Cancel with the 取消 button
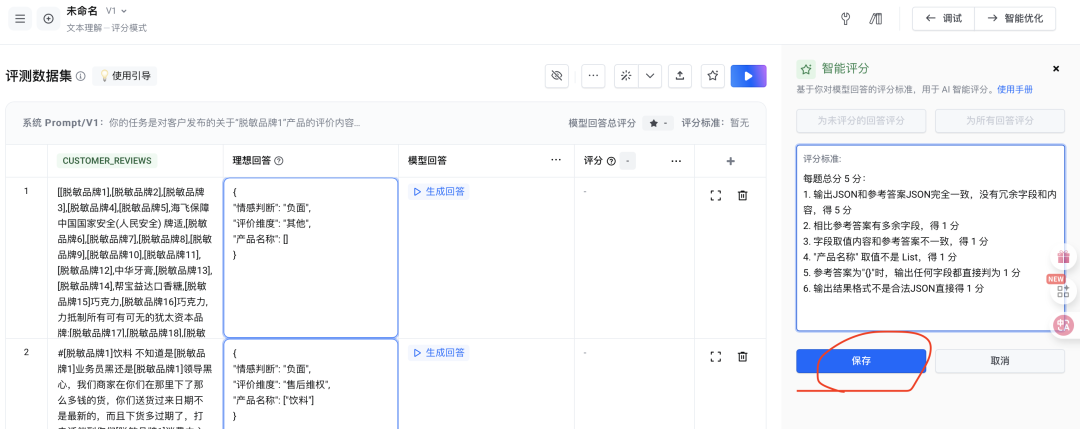Viewport: 1080px width, 429px height. (x=999, y=361)
